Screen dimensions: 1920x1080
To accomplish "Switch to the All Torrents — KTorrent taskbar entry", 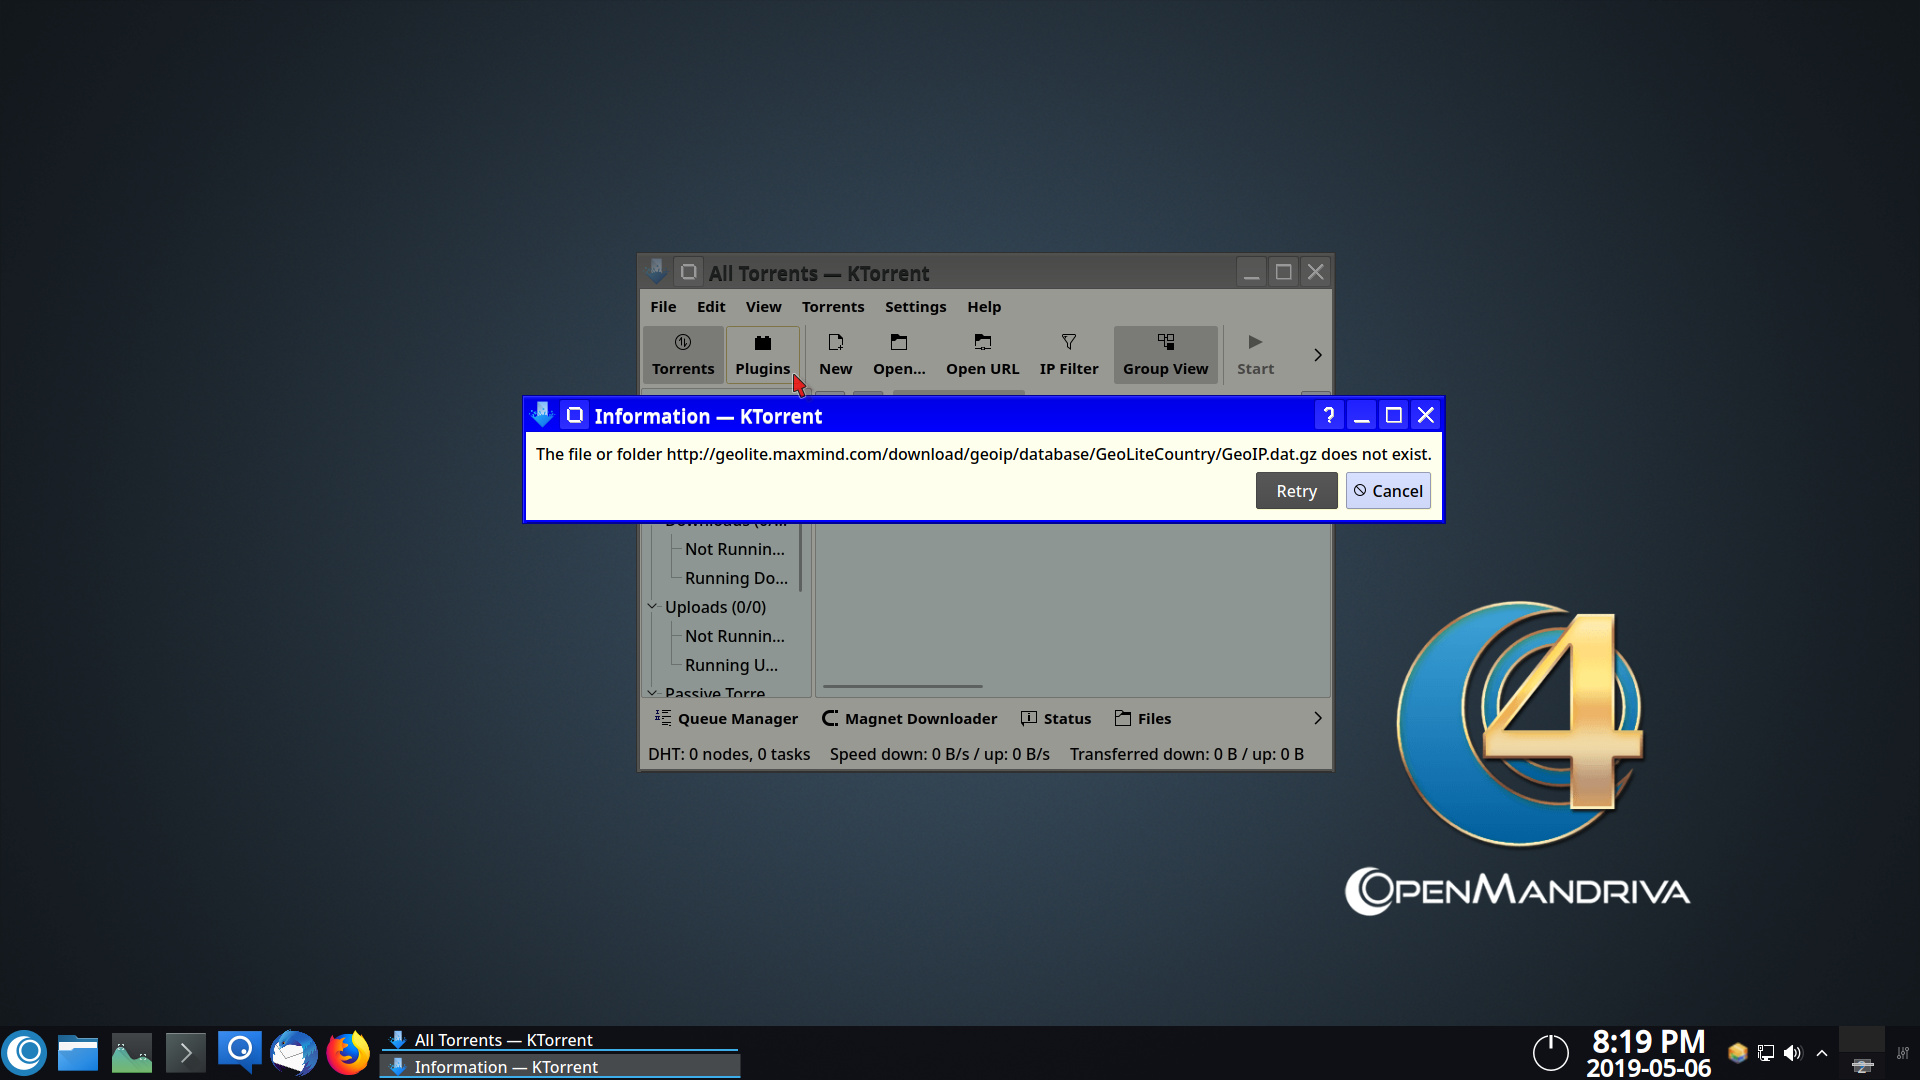I will click(x=560, y=1040).
